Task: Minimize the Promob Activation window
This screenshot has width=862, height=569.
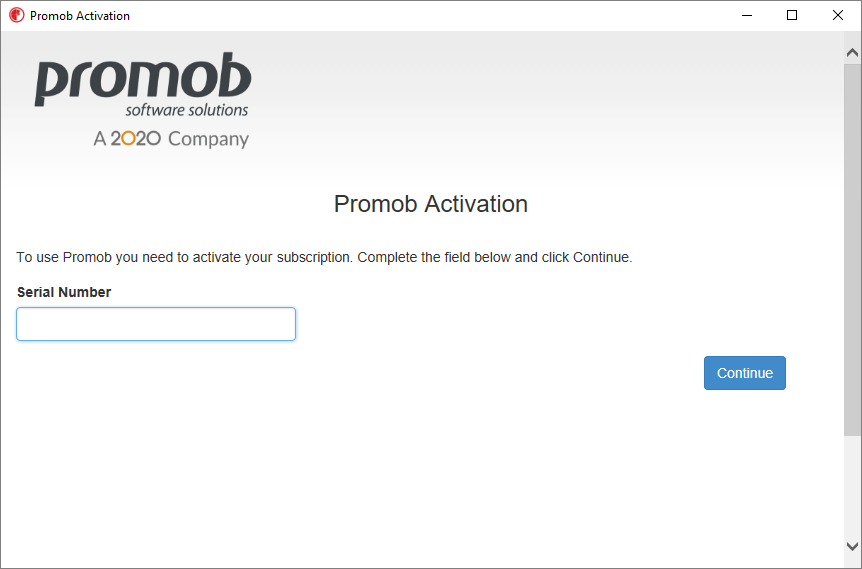Action: (x=747, y=15)
